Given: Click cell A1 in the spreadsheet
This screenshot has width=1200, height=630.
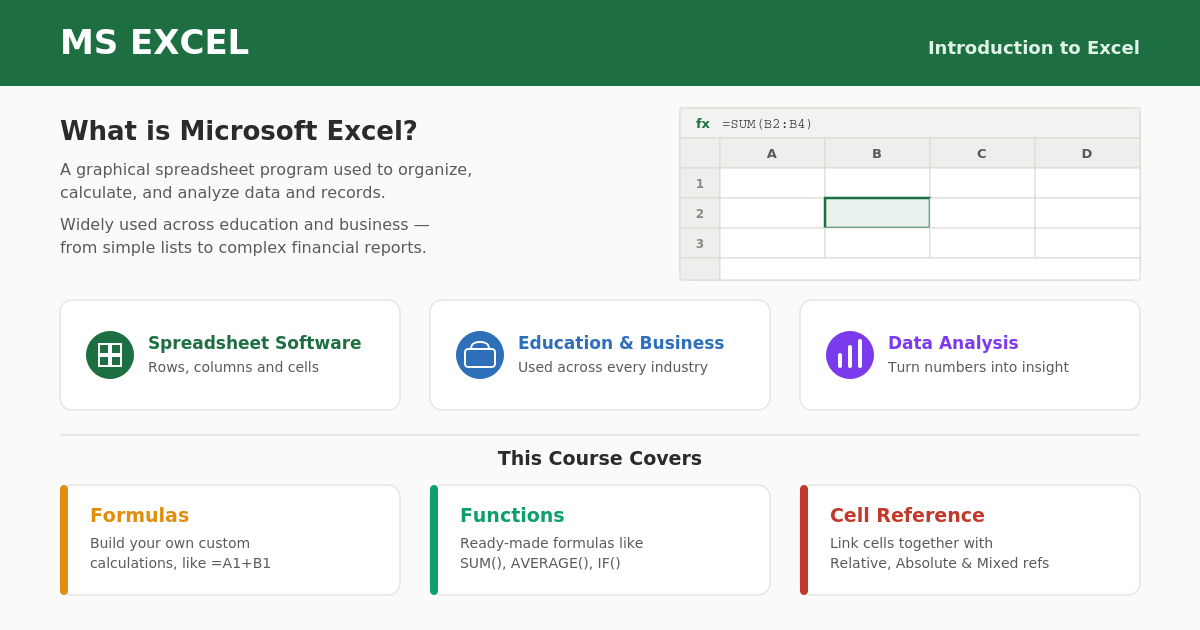Looking at the screenshot, I should [x=772, y=183].
